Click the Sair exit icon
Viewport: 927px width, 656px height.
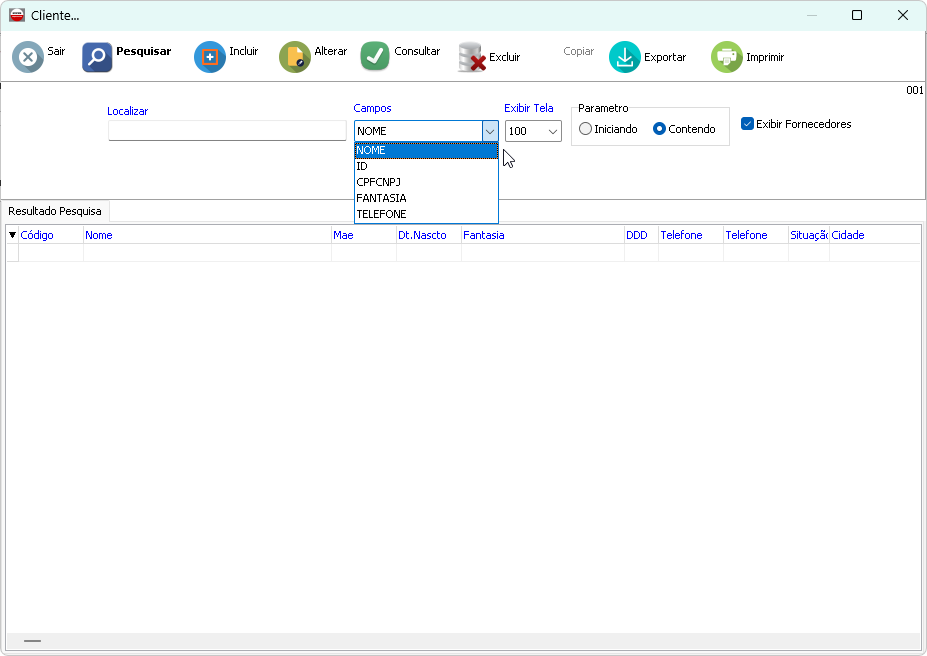tap(28, 57)
